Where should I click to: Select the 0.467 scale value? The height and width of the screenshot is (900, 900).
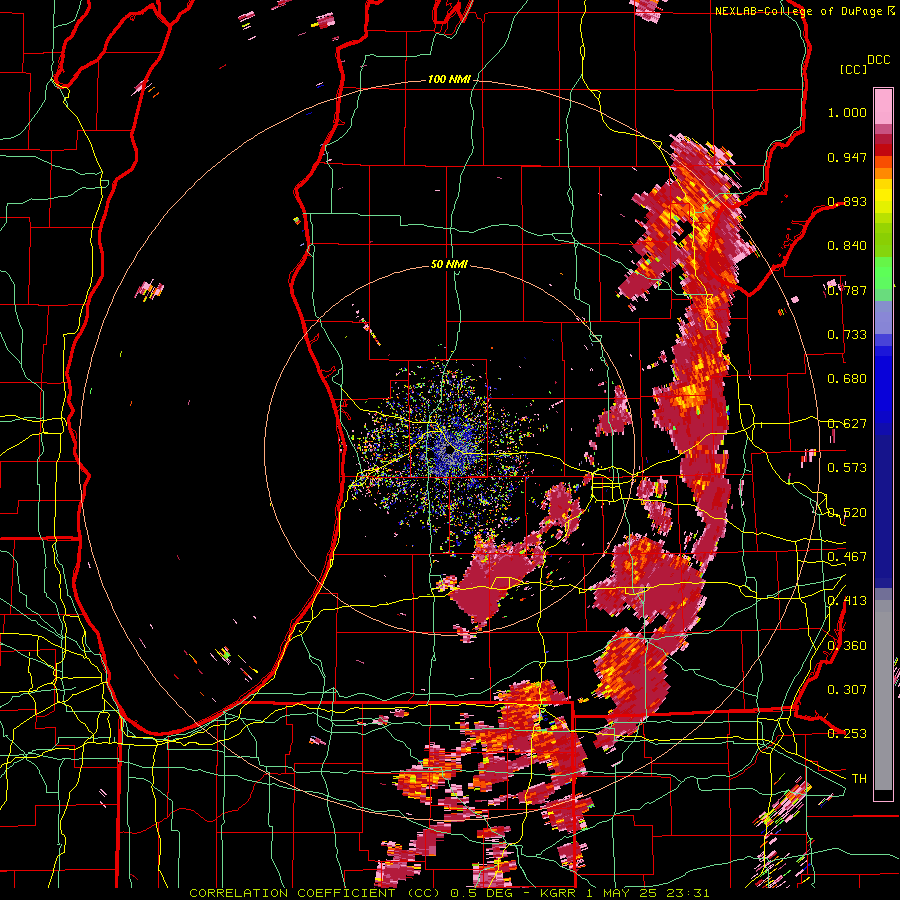click(847, 557)
